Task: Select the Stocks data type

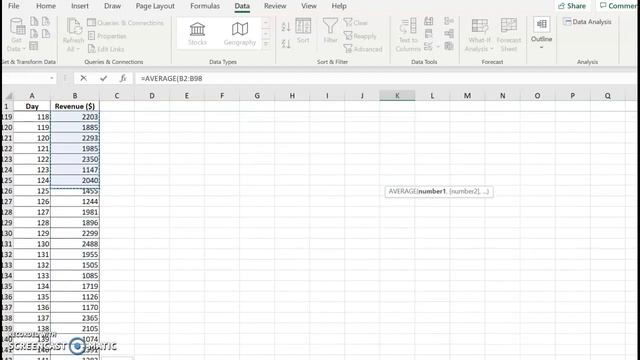Action: 198,34
